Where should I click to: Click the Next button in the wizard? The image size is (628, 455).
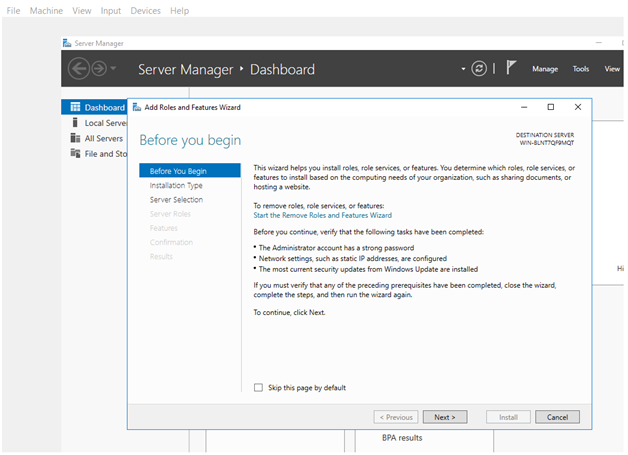(x=445, y=417)
